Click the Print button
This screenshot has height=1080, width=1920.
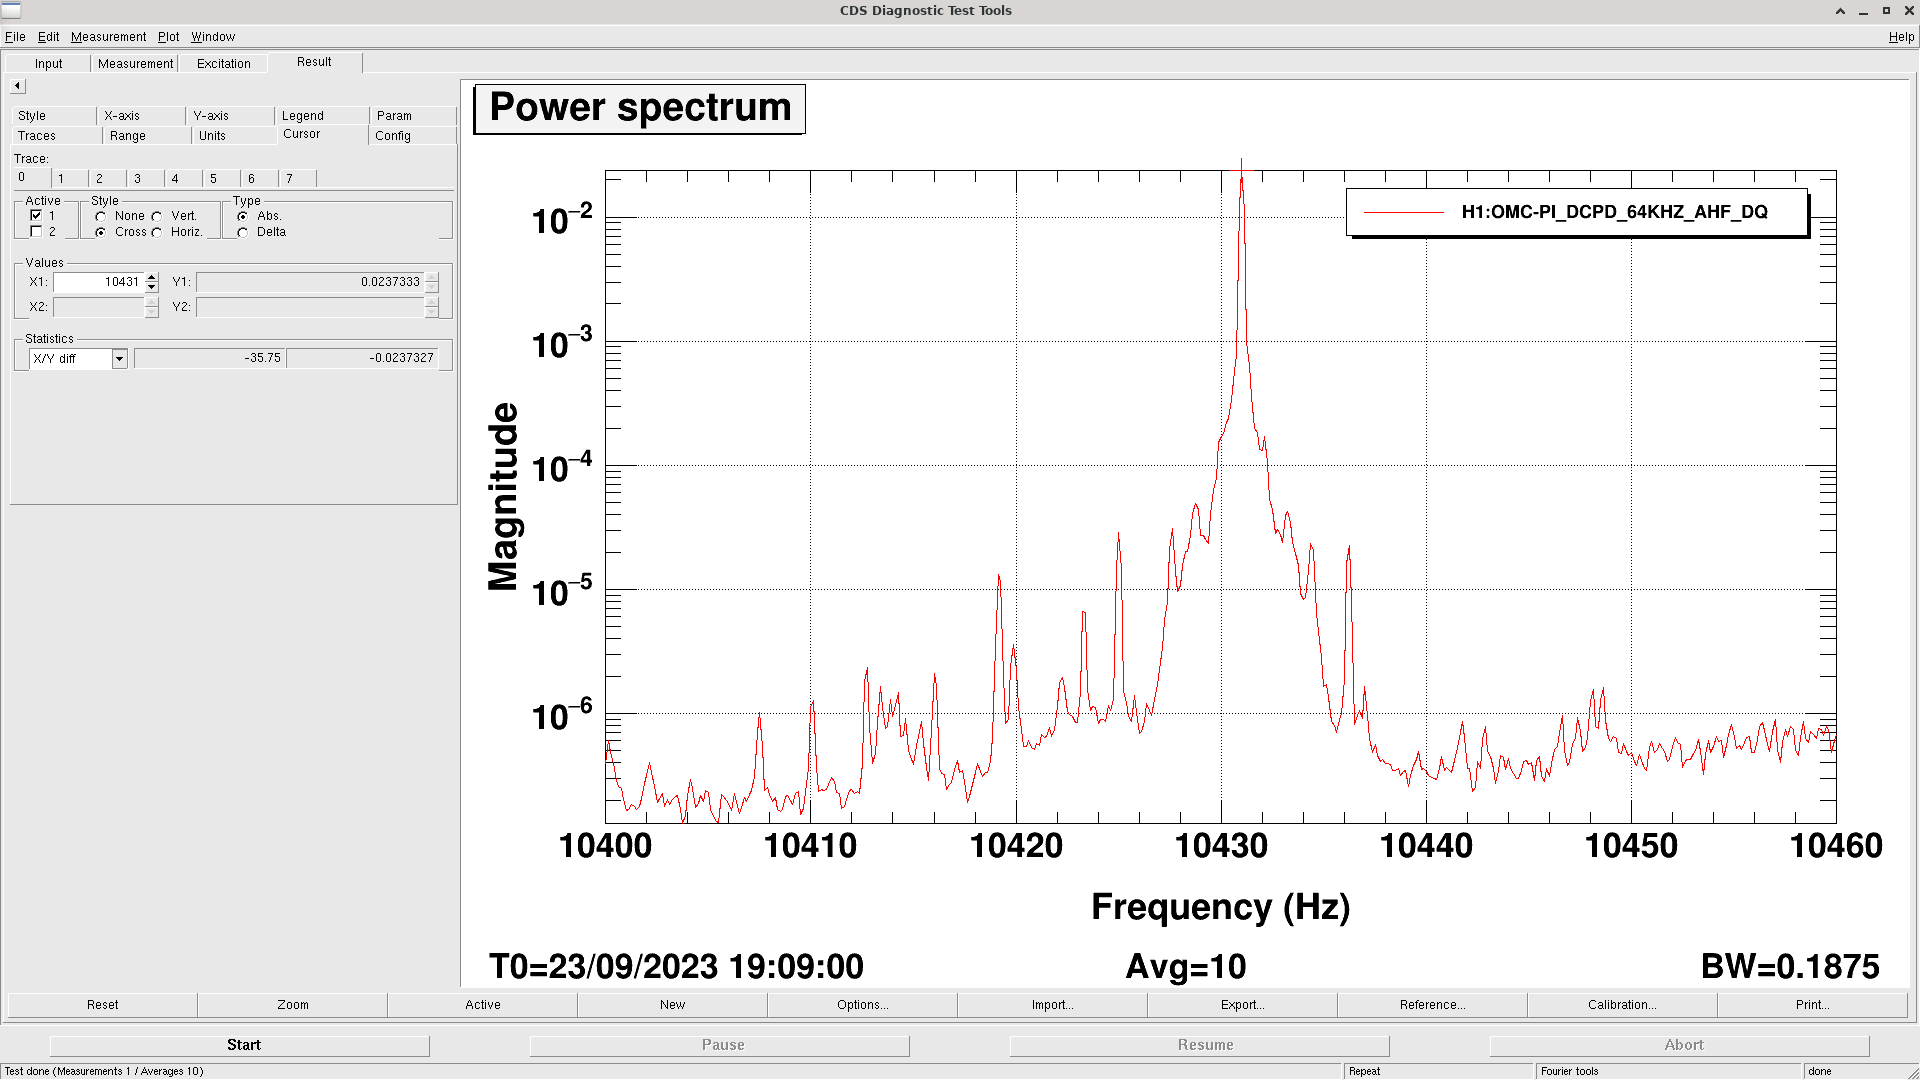point(1812,1005)
